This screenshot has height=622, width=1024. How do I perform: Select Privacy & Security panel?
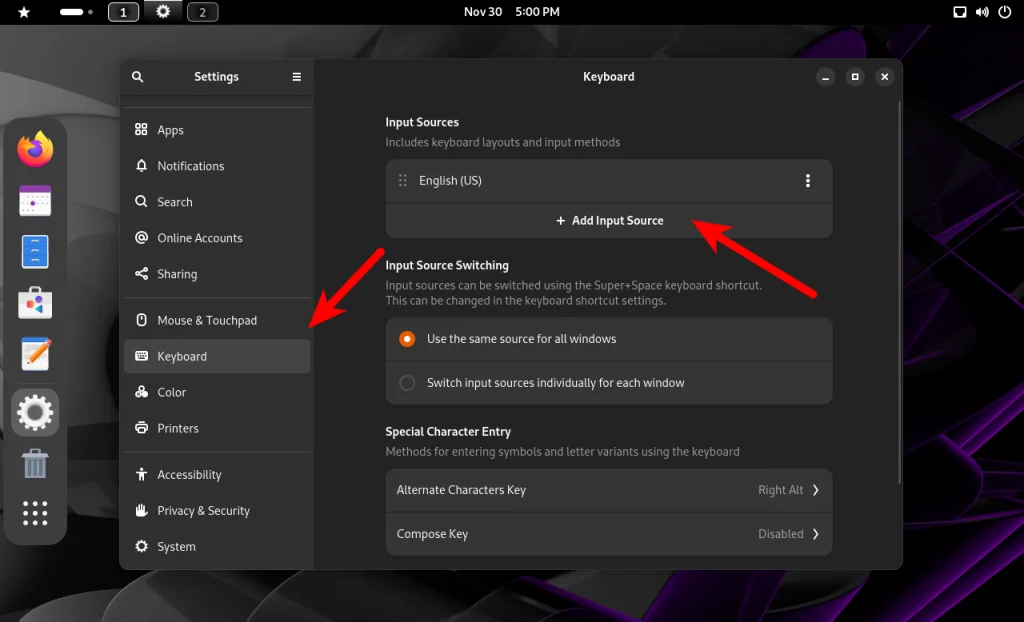tap(217, 510)
